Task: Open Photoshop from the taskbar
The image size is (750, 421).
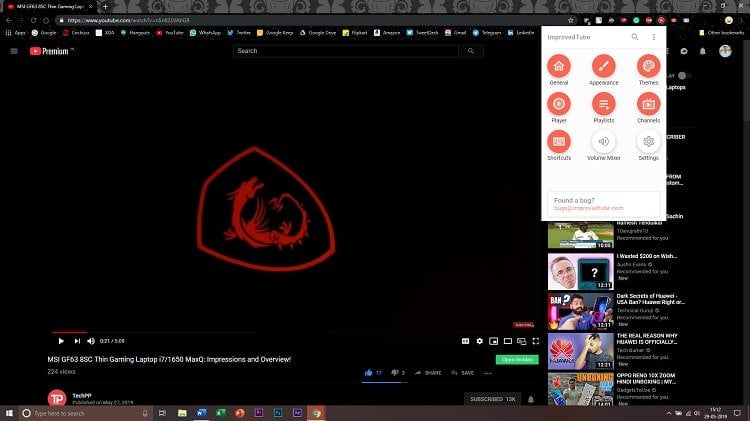Action: point(278,413)
